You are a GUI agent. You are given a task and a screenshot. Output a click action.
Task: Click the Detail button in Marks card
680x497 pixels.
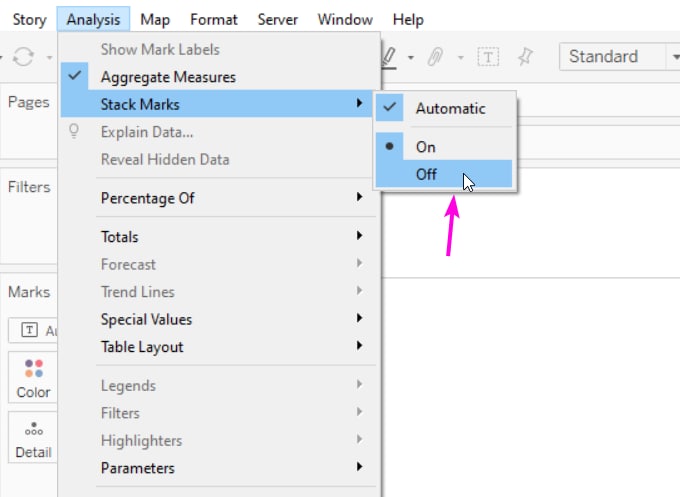click(x=33, y=438)
